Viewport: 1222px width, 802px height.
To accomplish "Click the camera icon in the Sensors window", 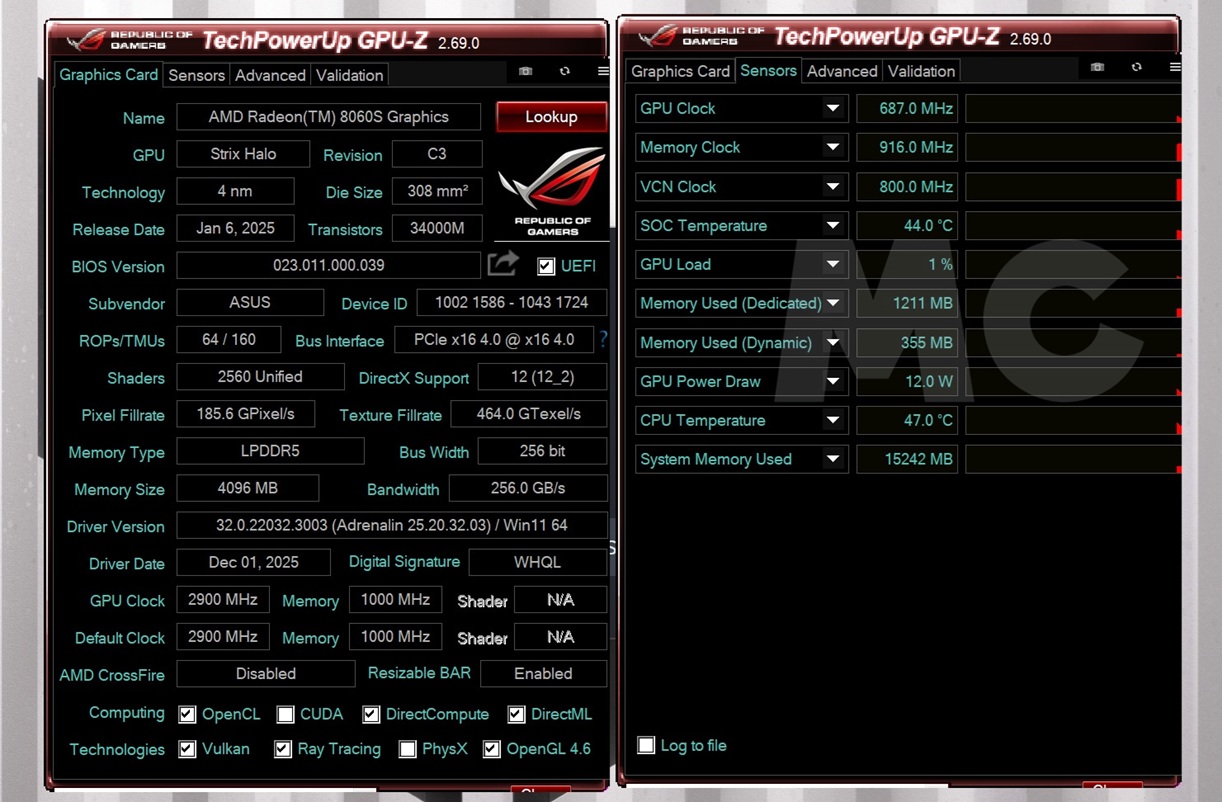I will tap(1097, 67).
